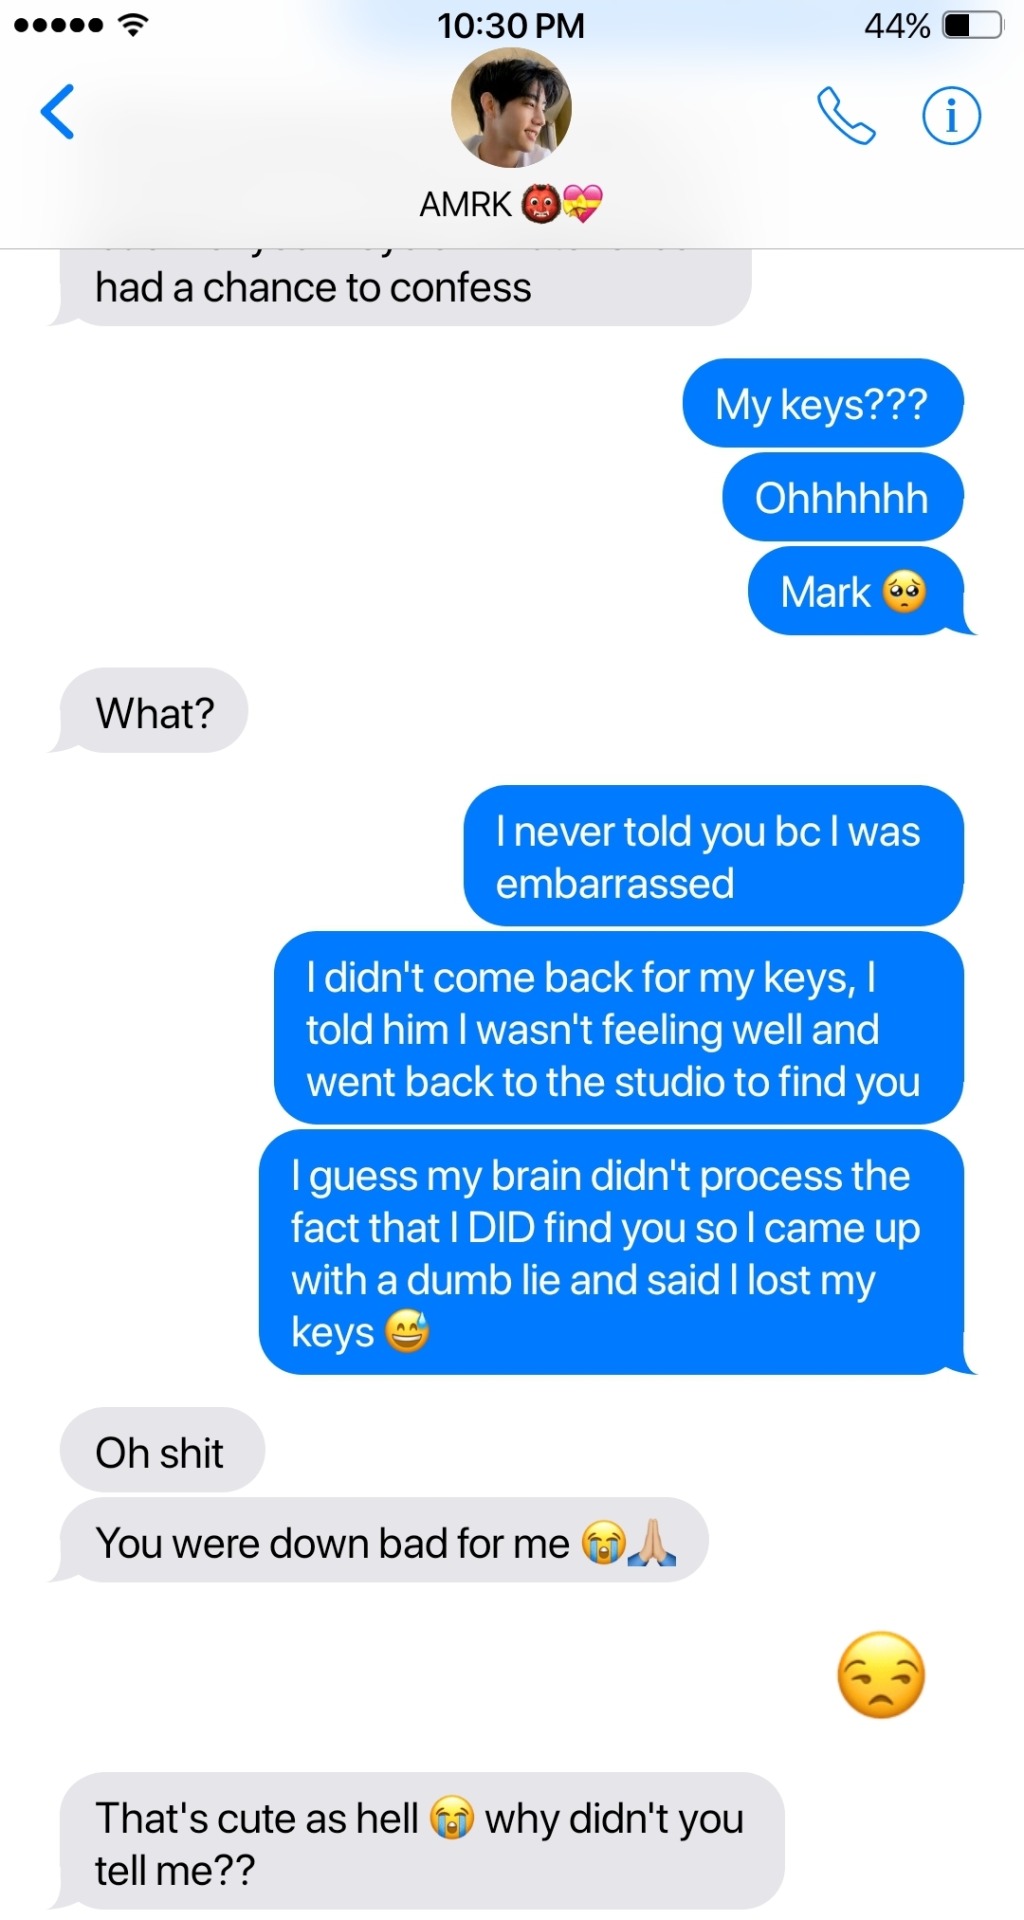This screenshot has height=1920, width=1024.
Task: Tap the pleading emoji in Mark message
Action: pos(905,592)
